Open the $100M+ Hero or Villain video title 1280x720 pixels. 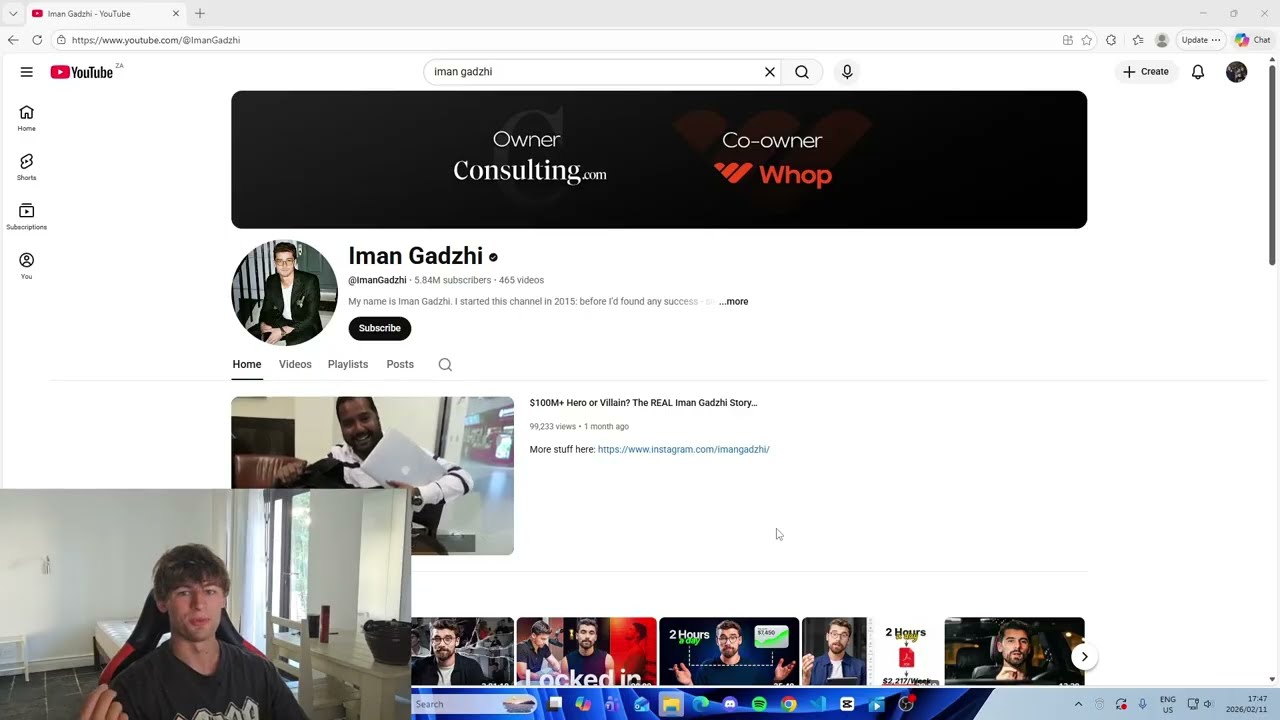643,403
